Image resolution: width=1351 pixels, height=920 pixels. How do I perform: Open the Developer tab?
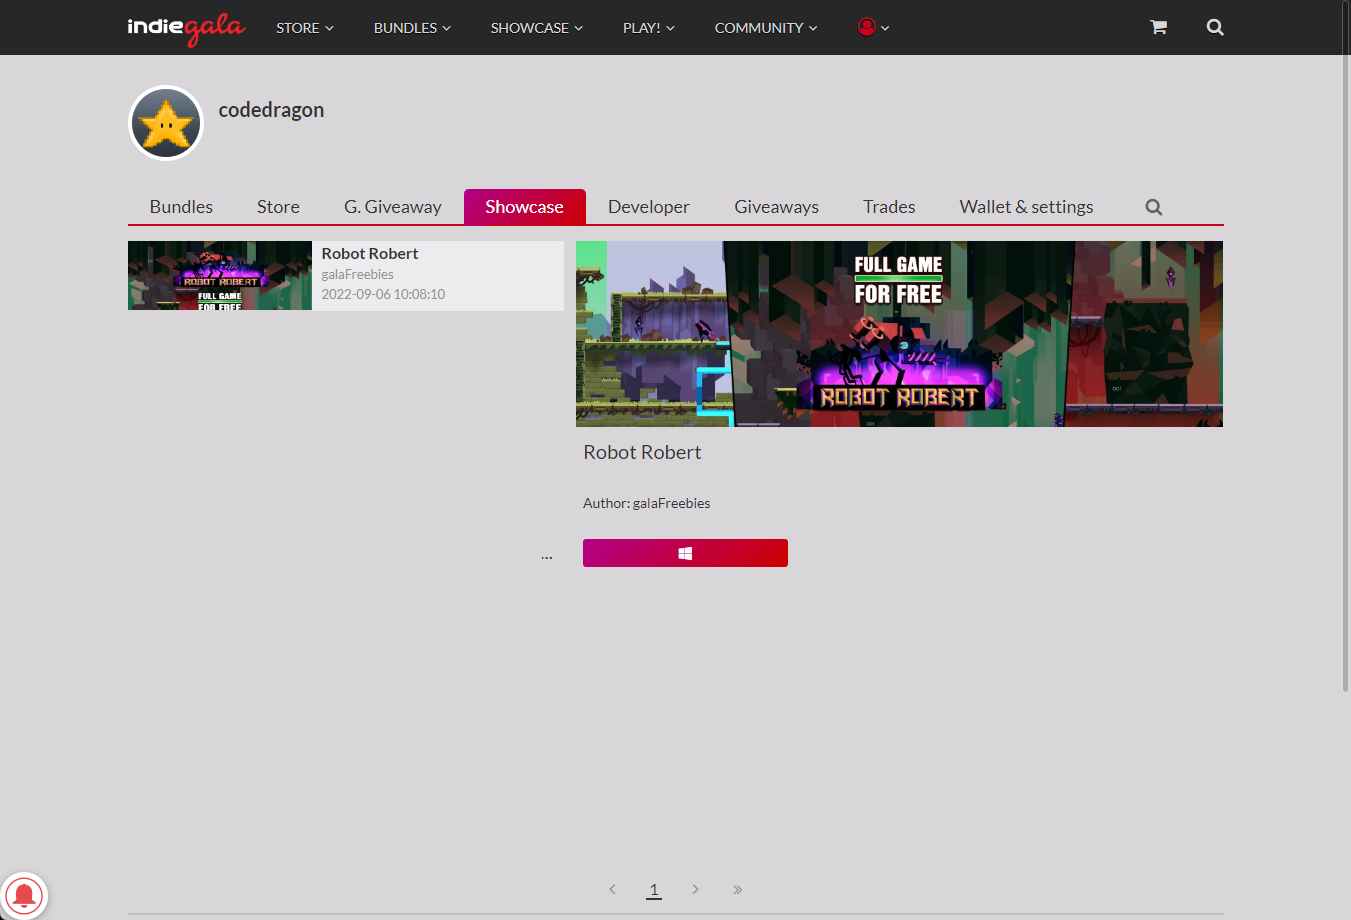[x=649, y=207]
